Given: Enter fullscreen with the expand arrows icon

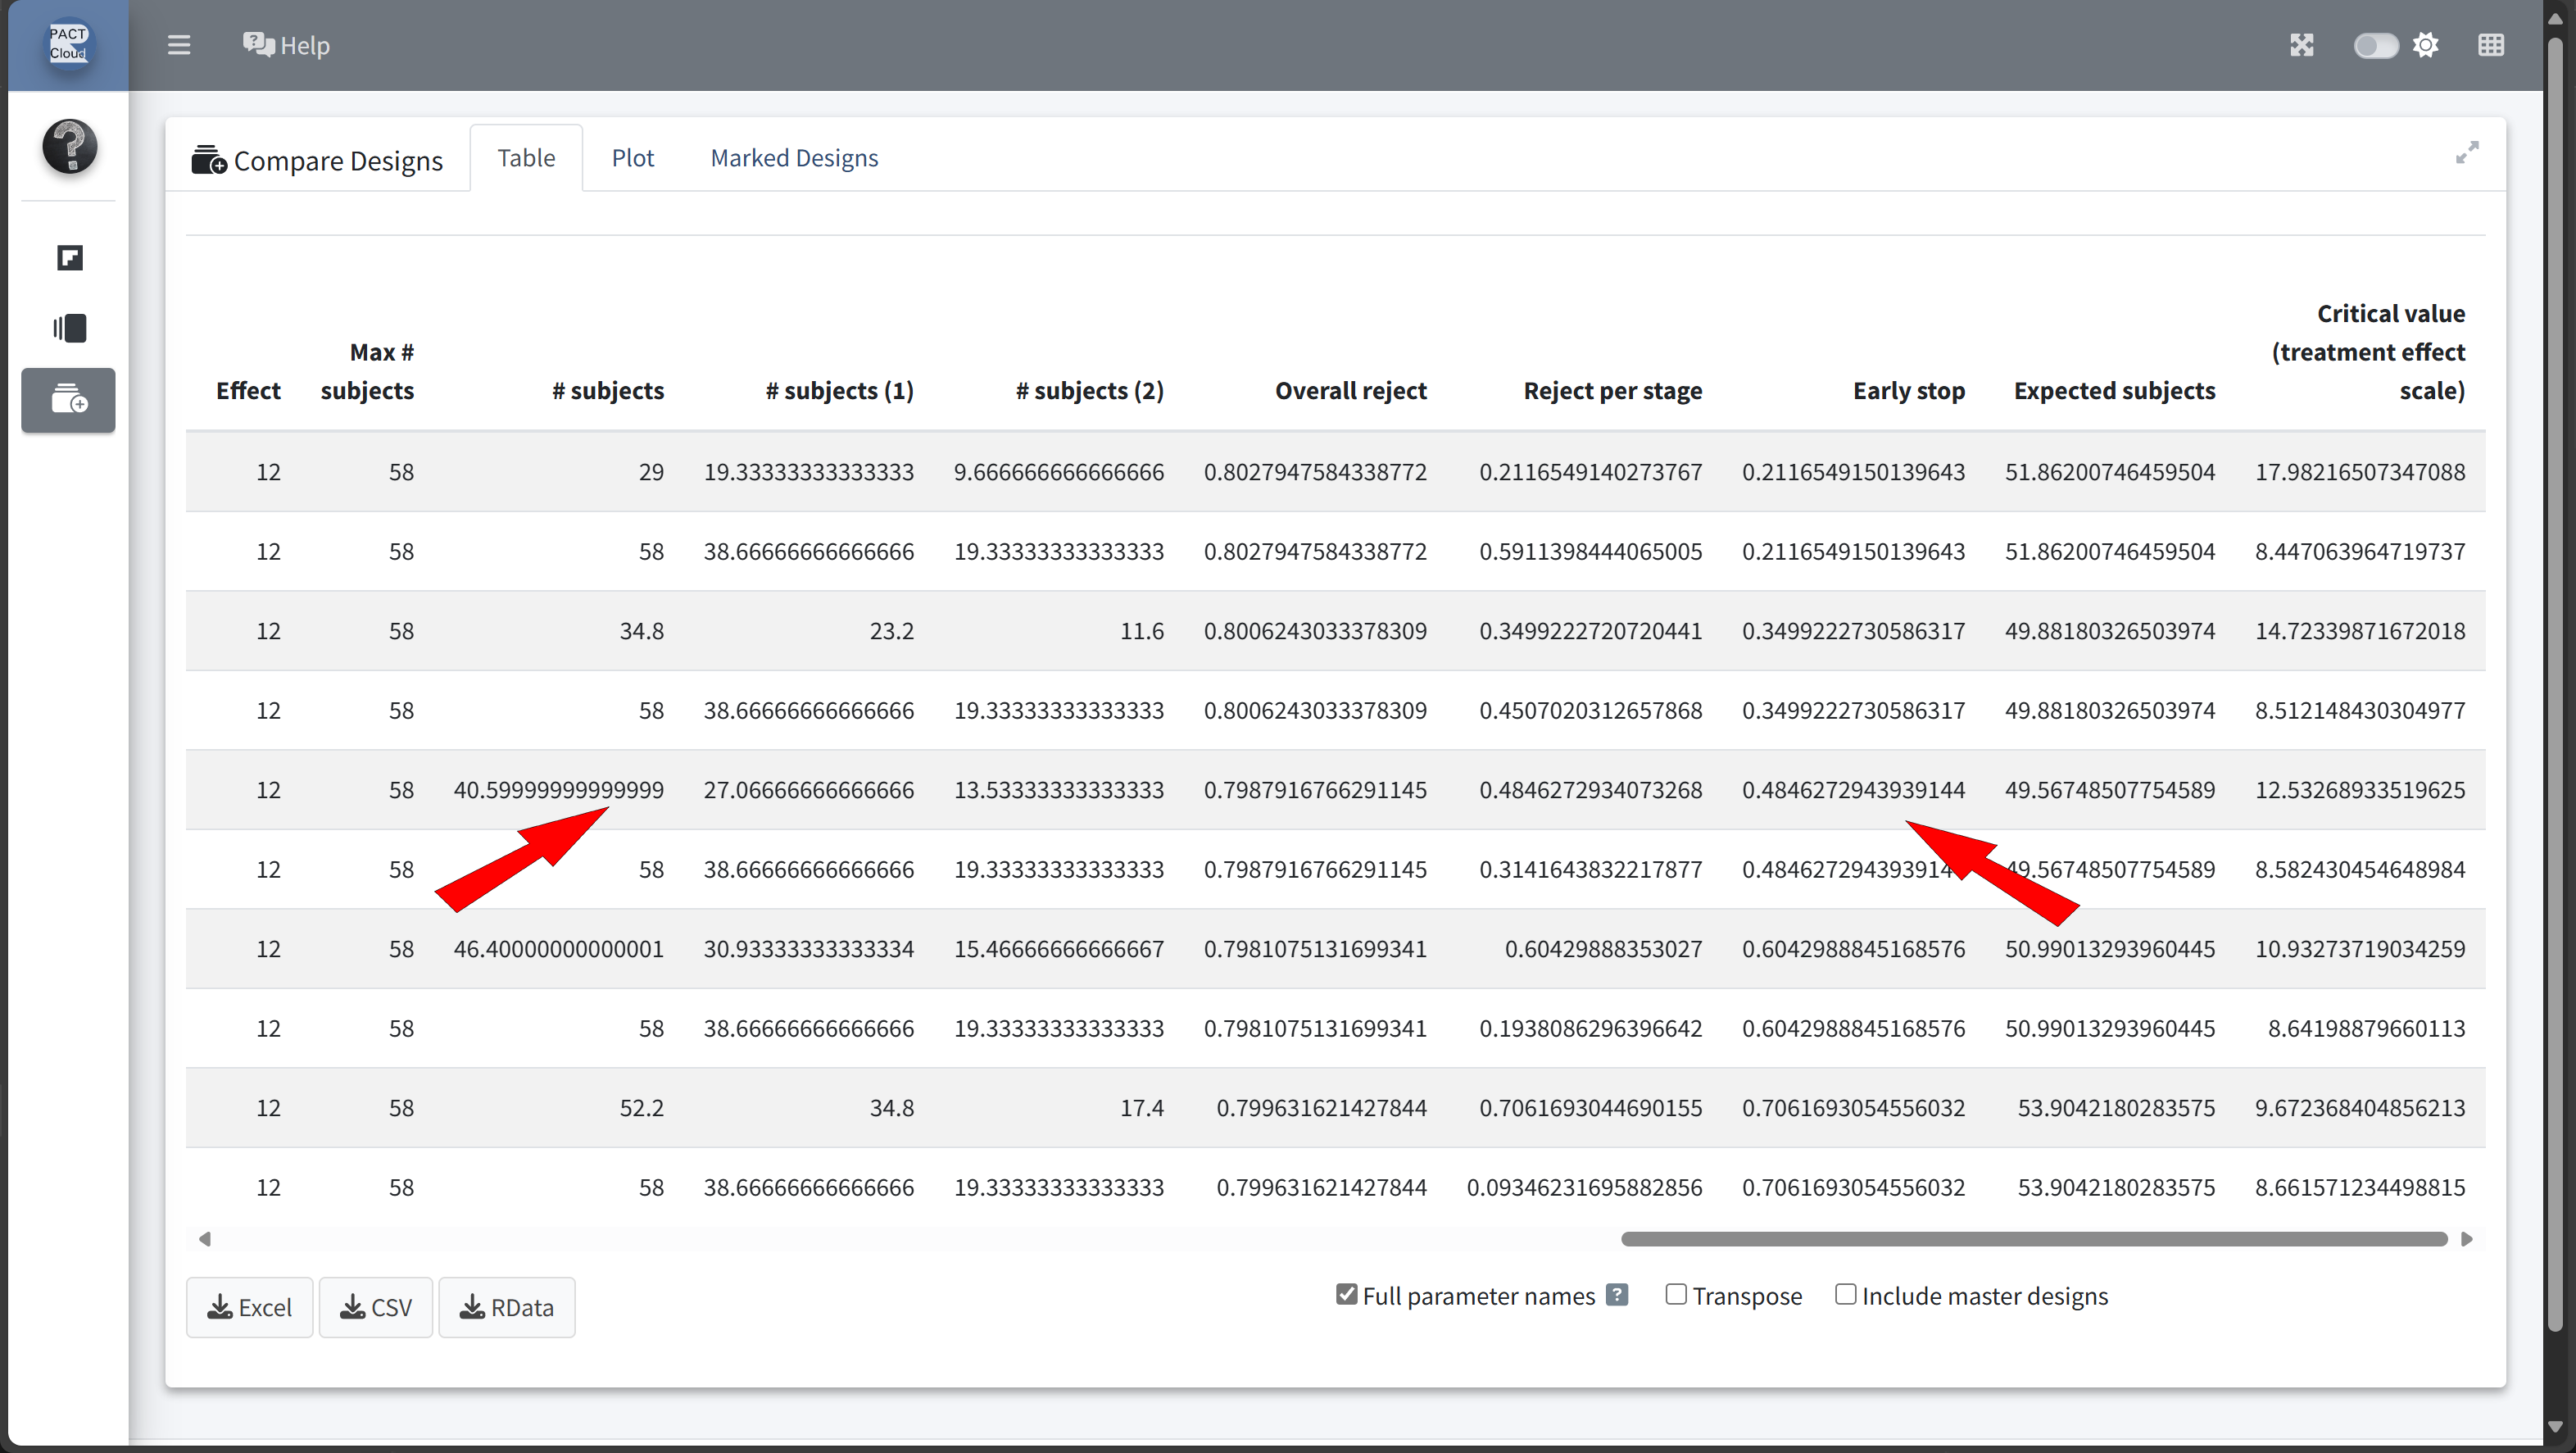Looking at the screenshot, I should [x=2302, y=45].
